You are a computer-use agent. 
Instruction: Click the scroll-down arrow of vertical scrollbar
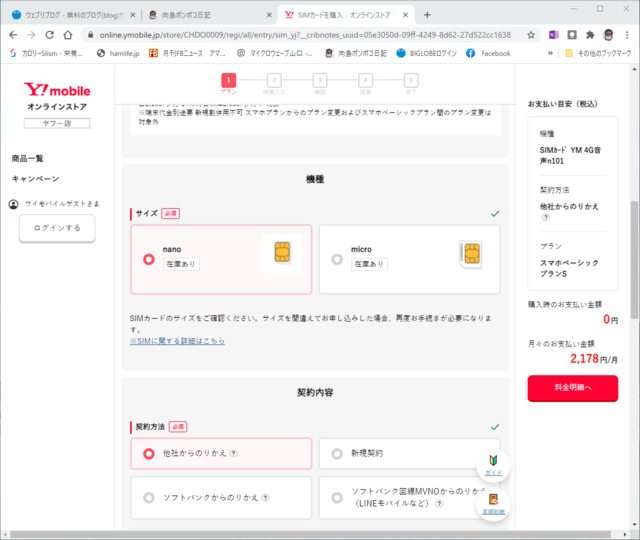pos(634,525)
